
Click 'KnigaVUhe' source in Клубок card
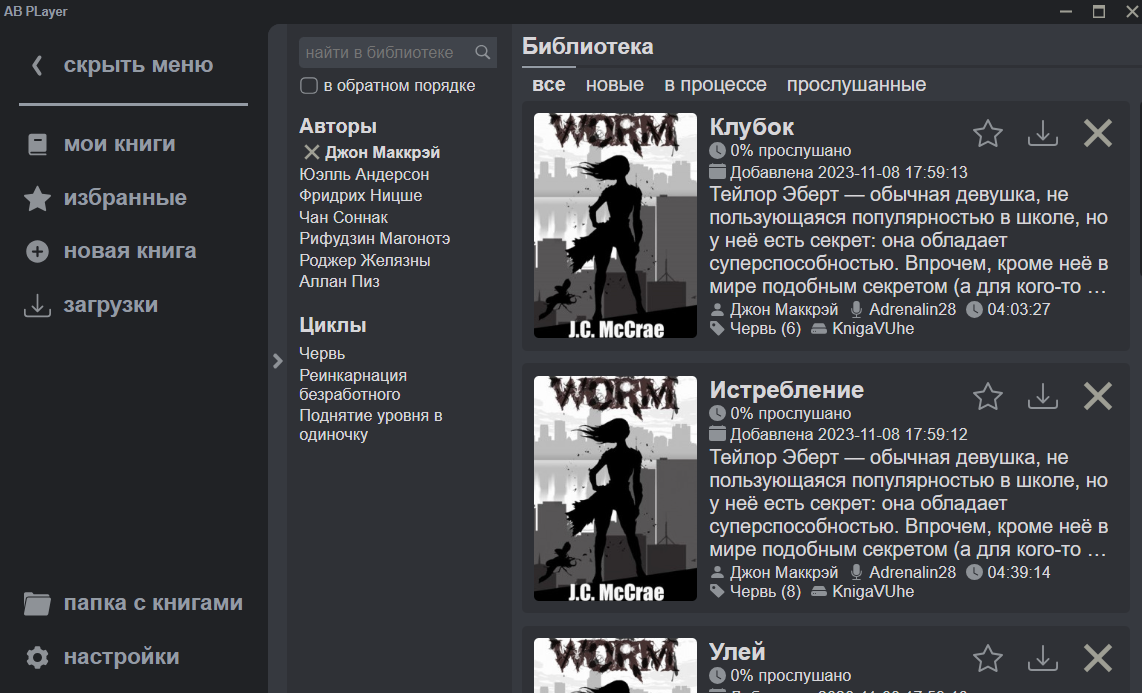tap(873, 329)
